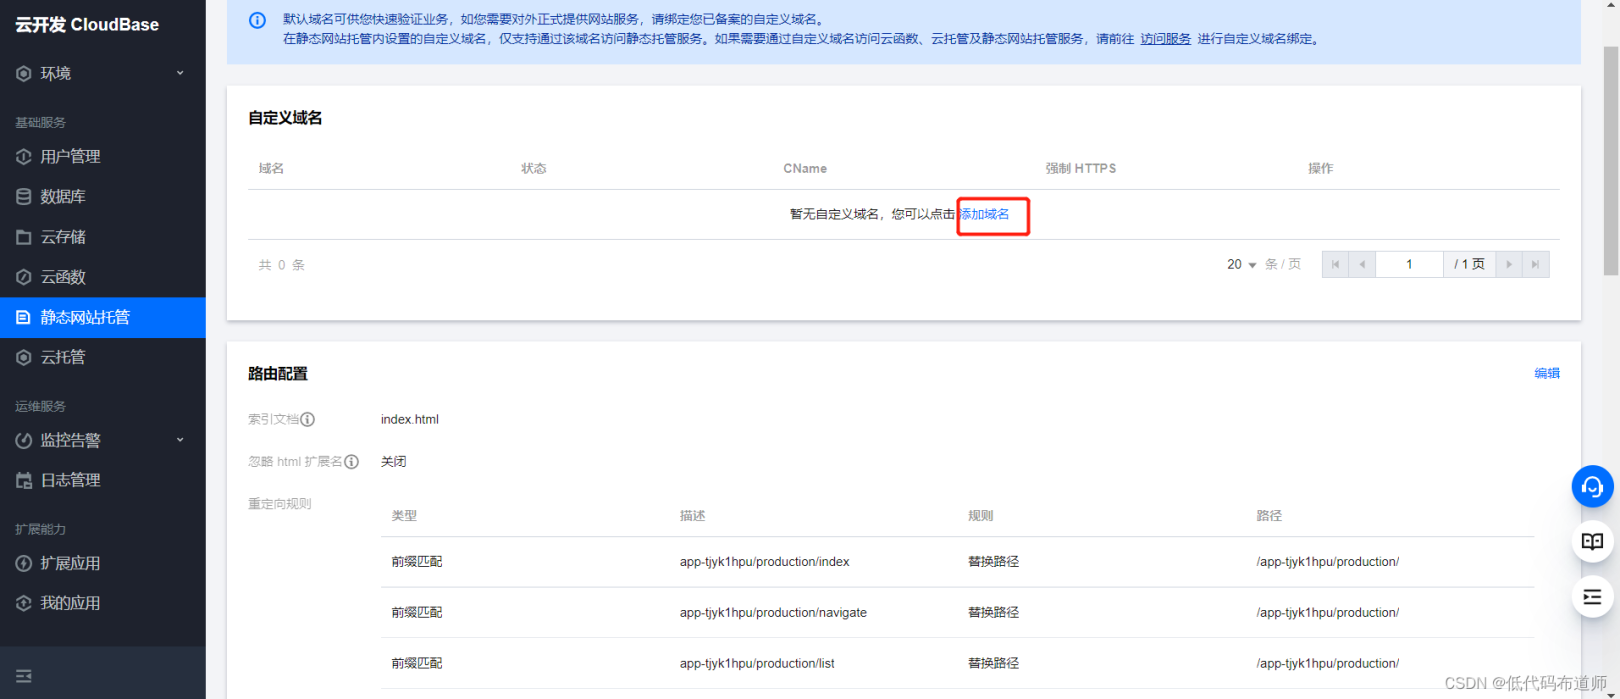Image resolution: width=1620 pixels, height=699 pixels.
Task: Select 静态网站托管 in the sidebar
Action: (103, 317)
